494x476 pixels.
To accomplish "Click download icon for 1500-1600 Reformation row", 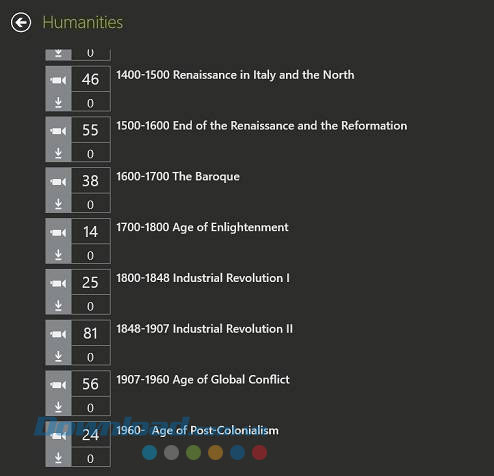I will click(x=58, y=153).
